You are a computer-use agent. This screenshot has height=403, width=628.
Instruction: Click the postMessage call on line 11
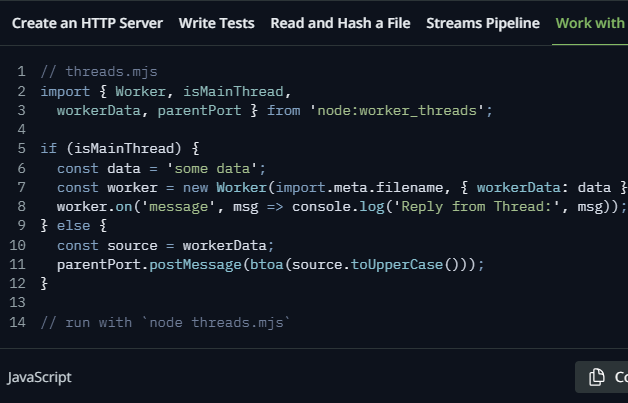tap(195, 265)
